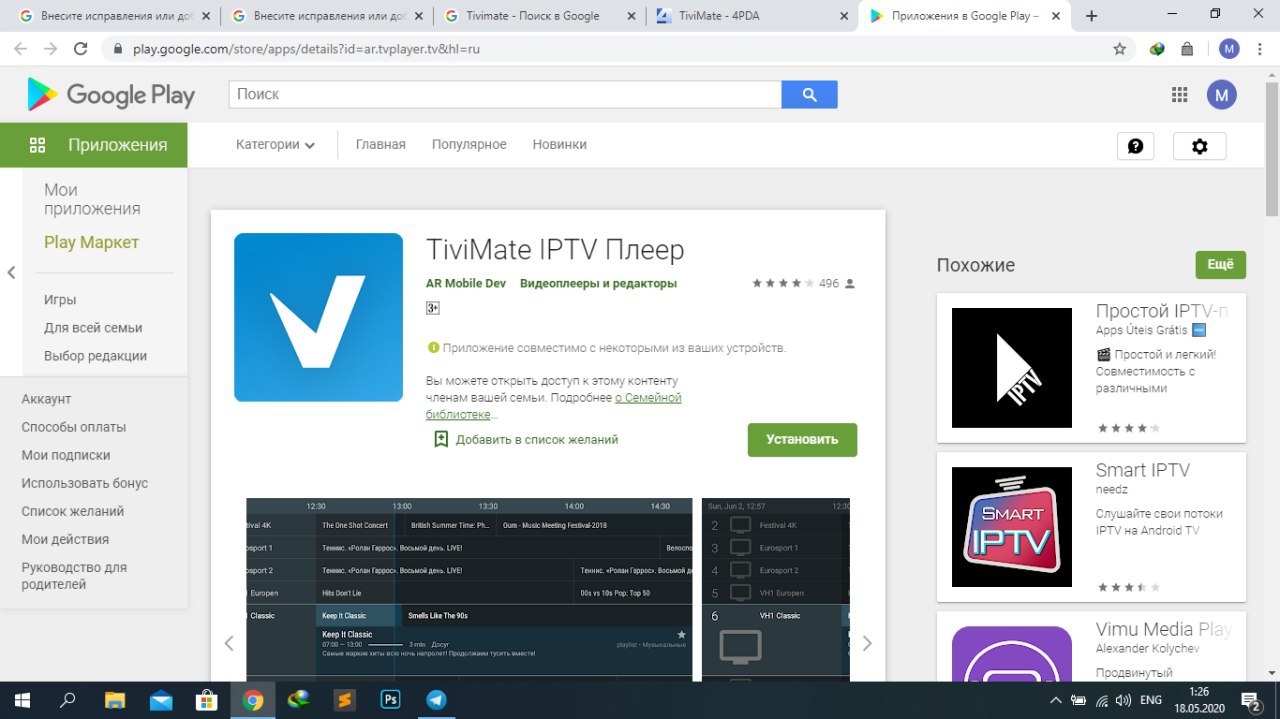The width and height of the screenshot is (1280, 719).
Task: Click in the Google Play search field
Action: click(x=505, y=95)
